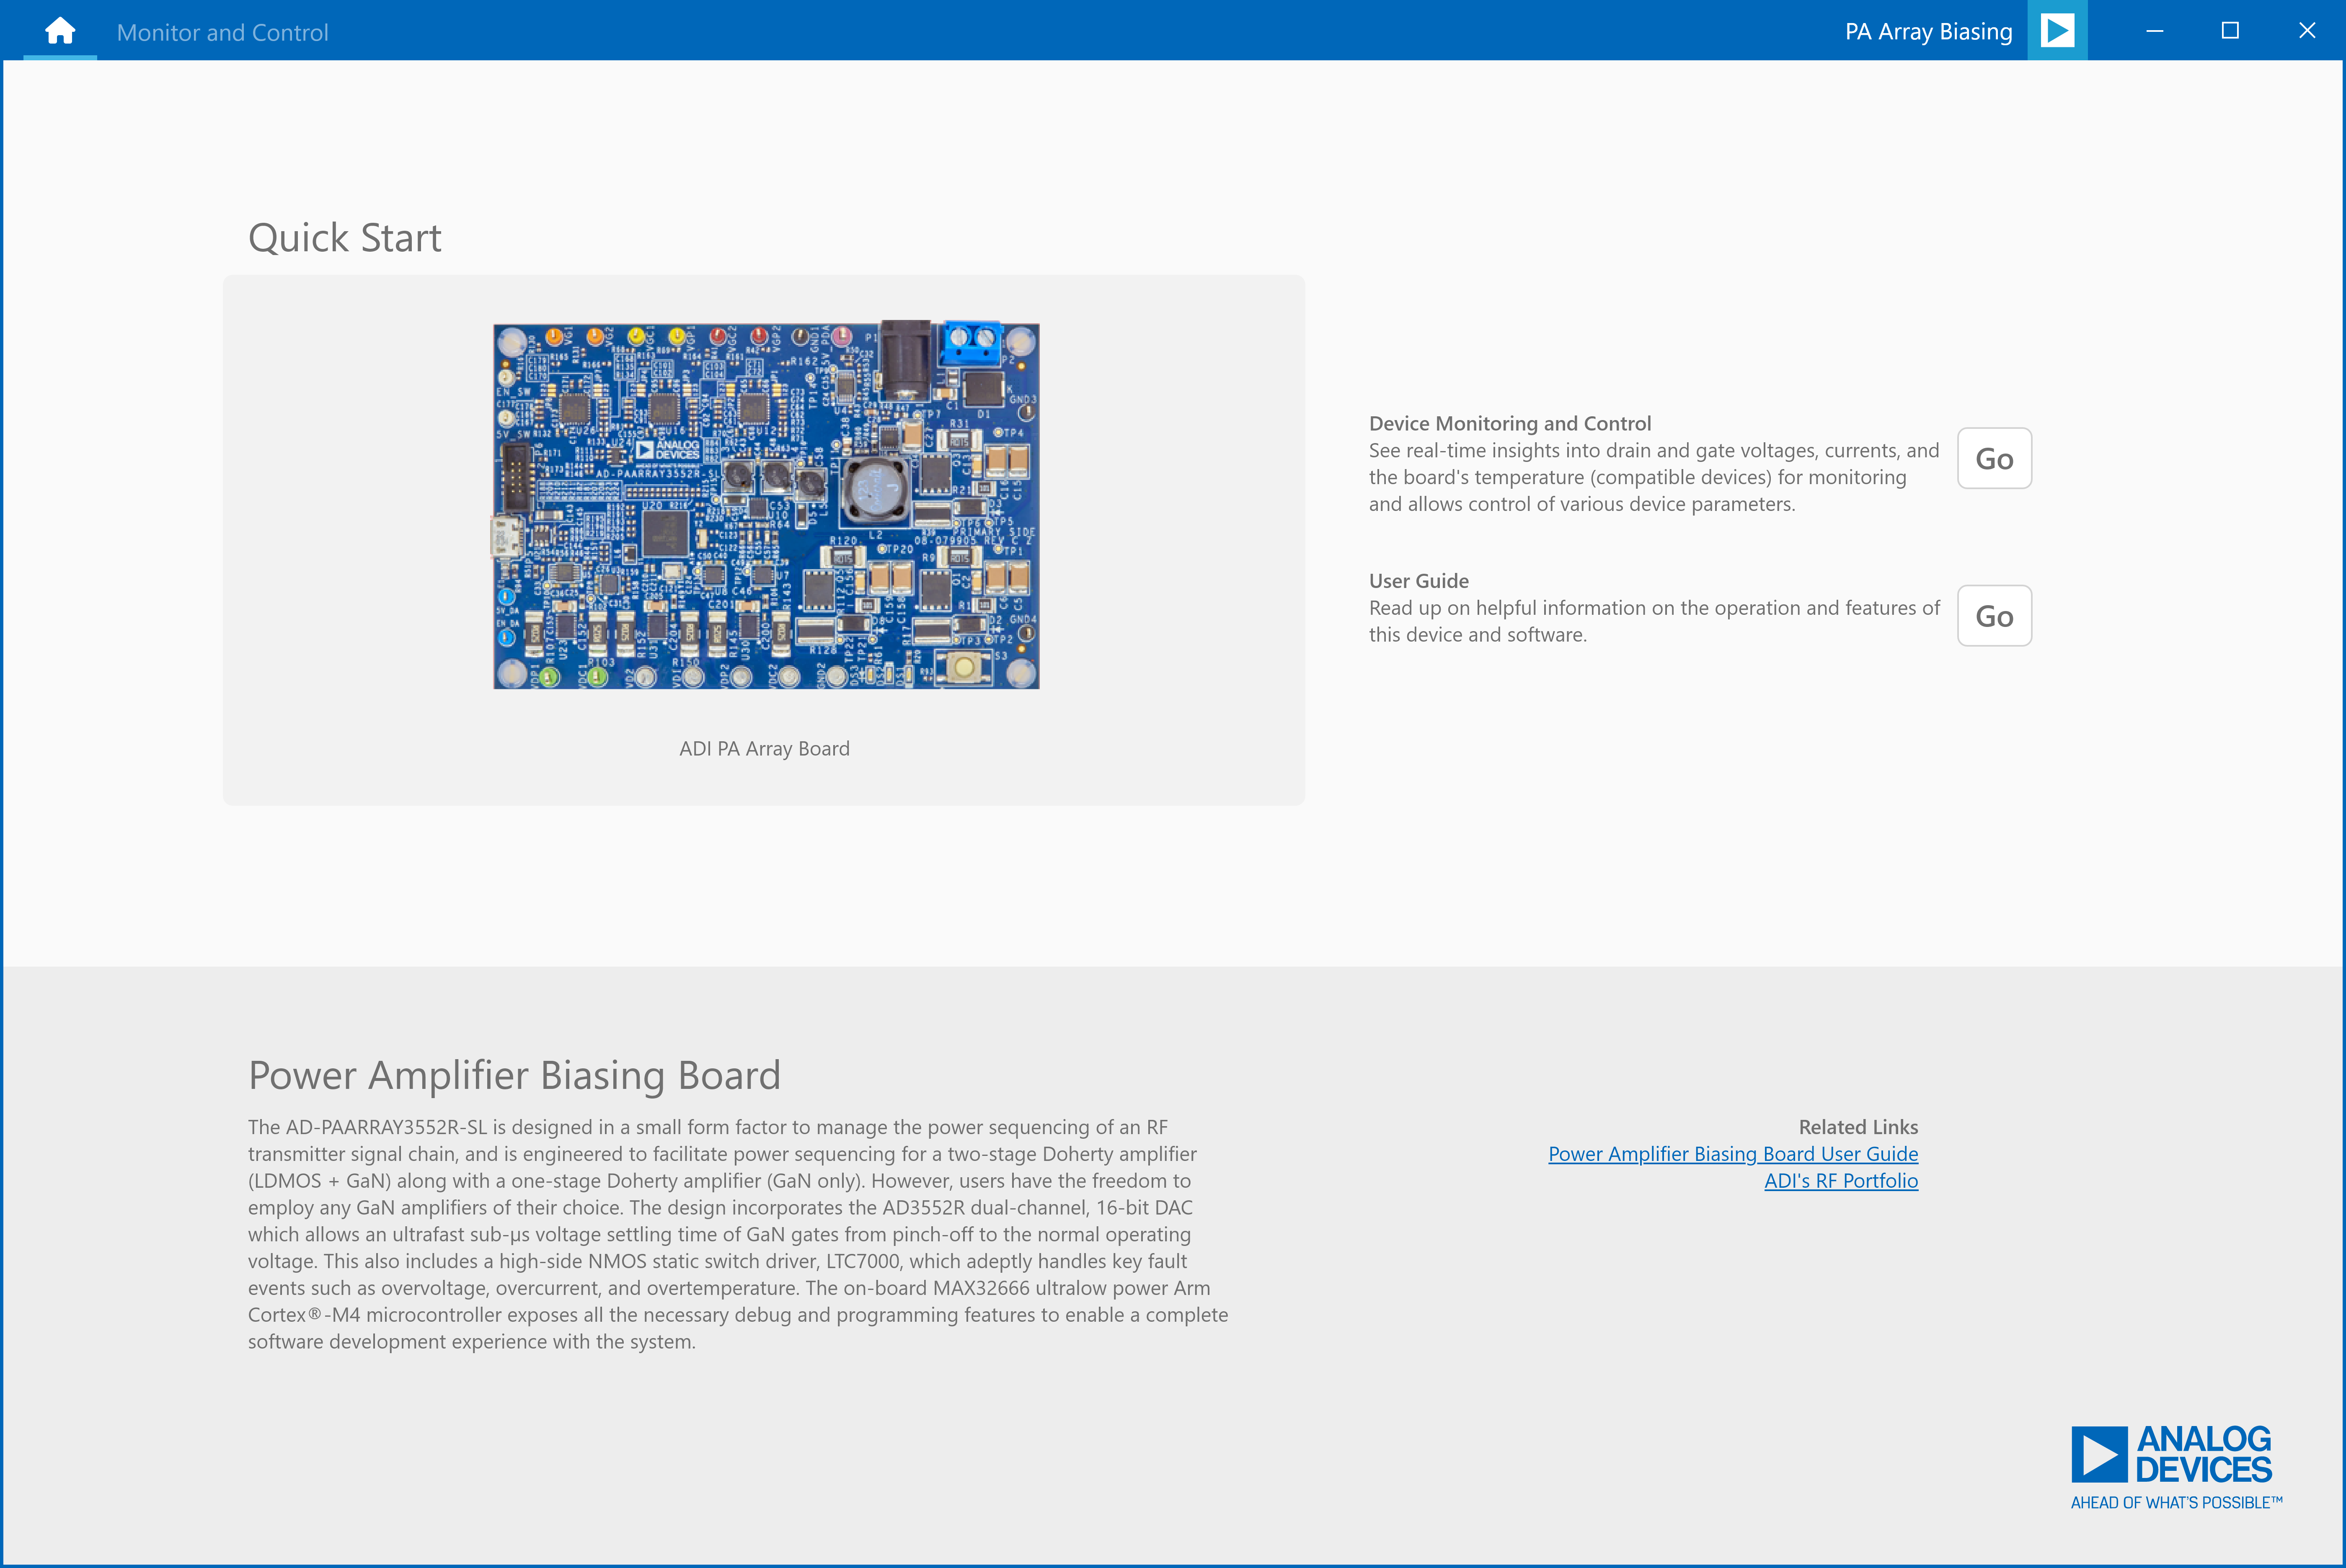This screenshot has width=2346, height=1568.
Task: Click the Home icon in the navigation bar
Action: coord(60,30)
